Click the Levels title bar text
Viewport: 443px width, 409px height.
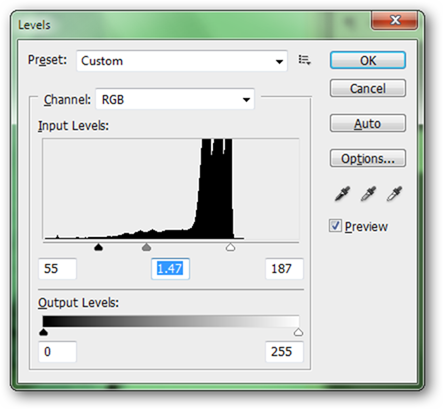34,25
